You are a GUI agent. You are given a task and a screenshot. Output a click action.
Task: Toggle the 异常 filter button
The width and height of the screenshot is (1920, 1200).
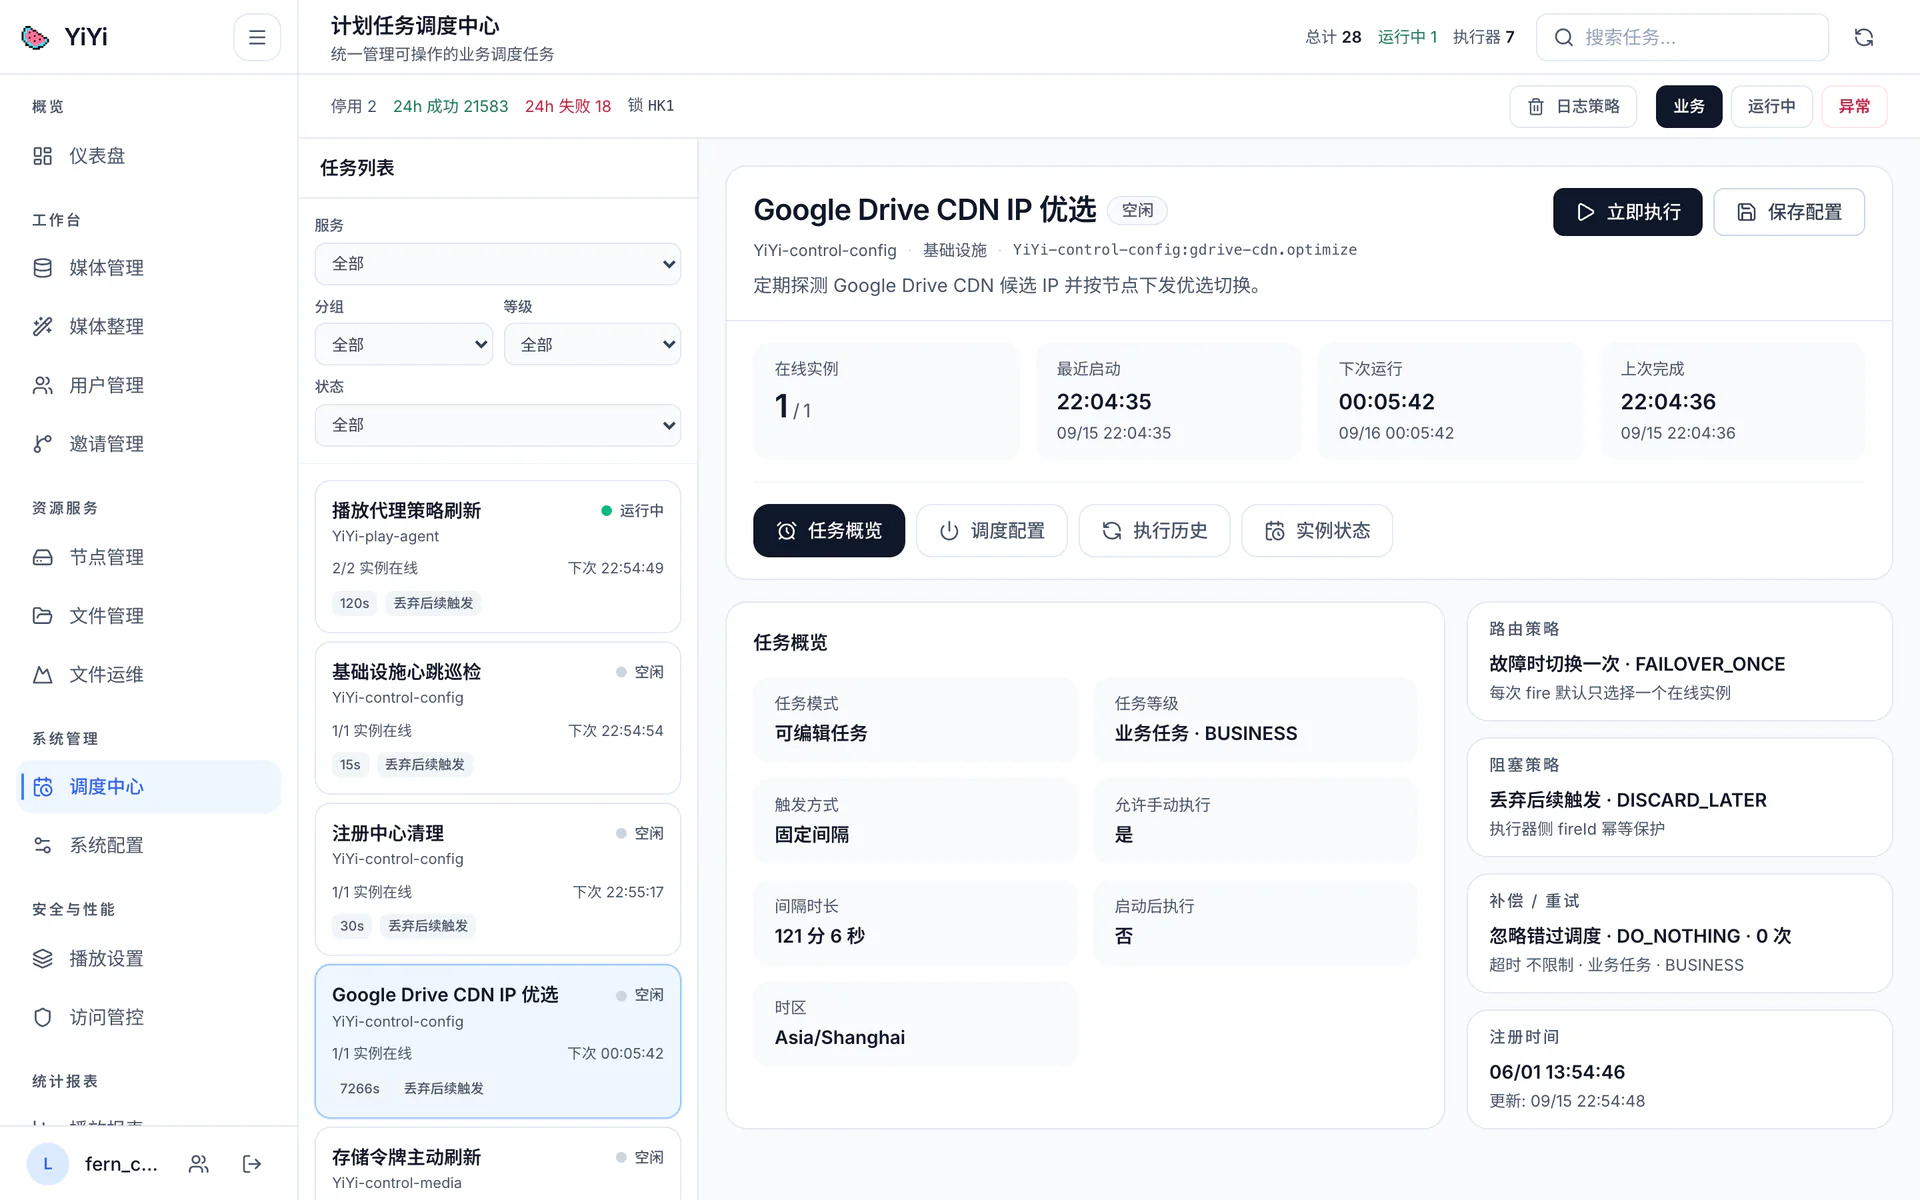1854,106
